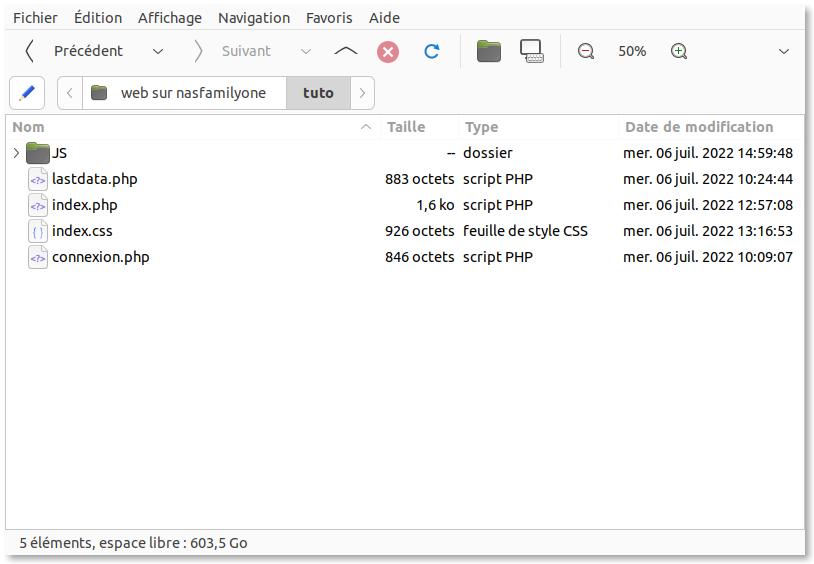The height and width of the screenshot is (564, 814).
Task: Open the Suivant history dropdown arrow
Action: [306, 51]
